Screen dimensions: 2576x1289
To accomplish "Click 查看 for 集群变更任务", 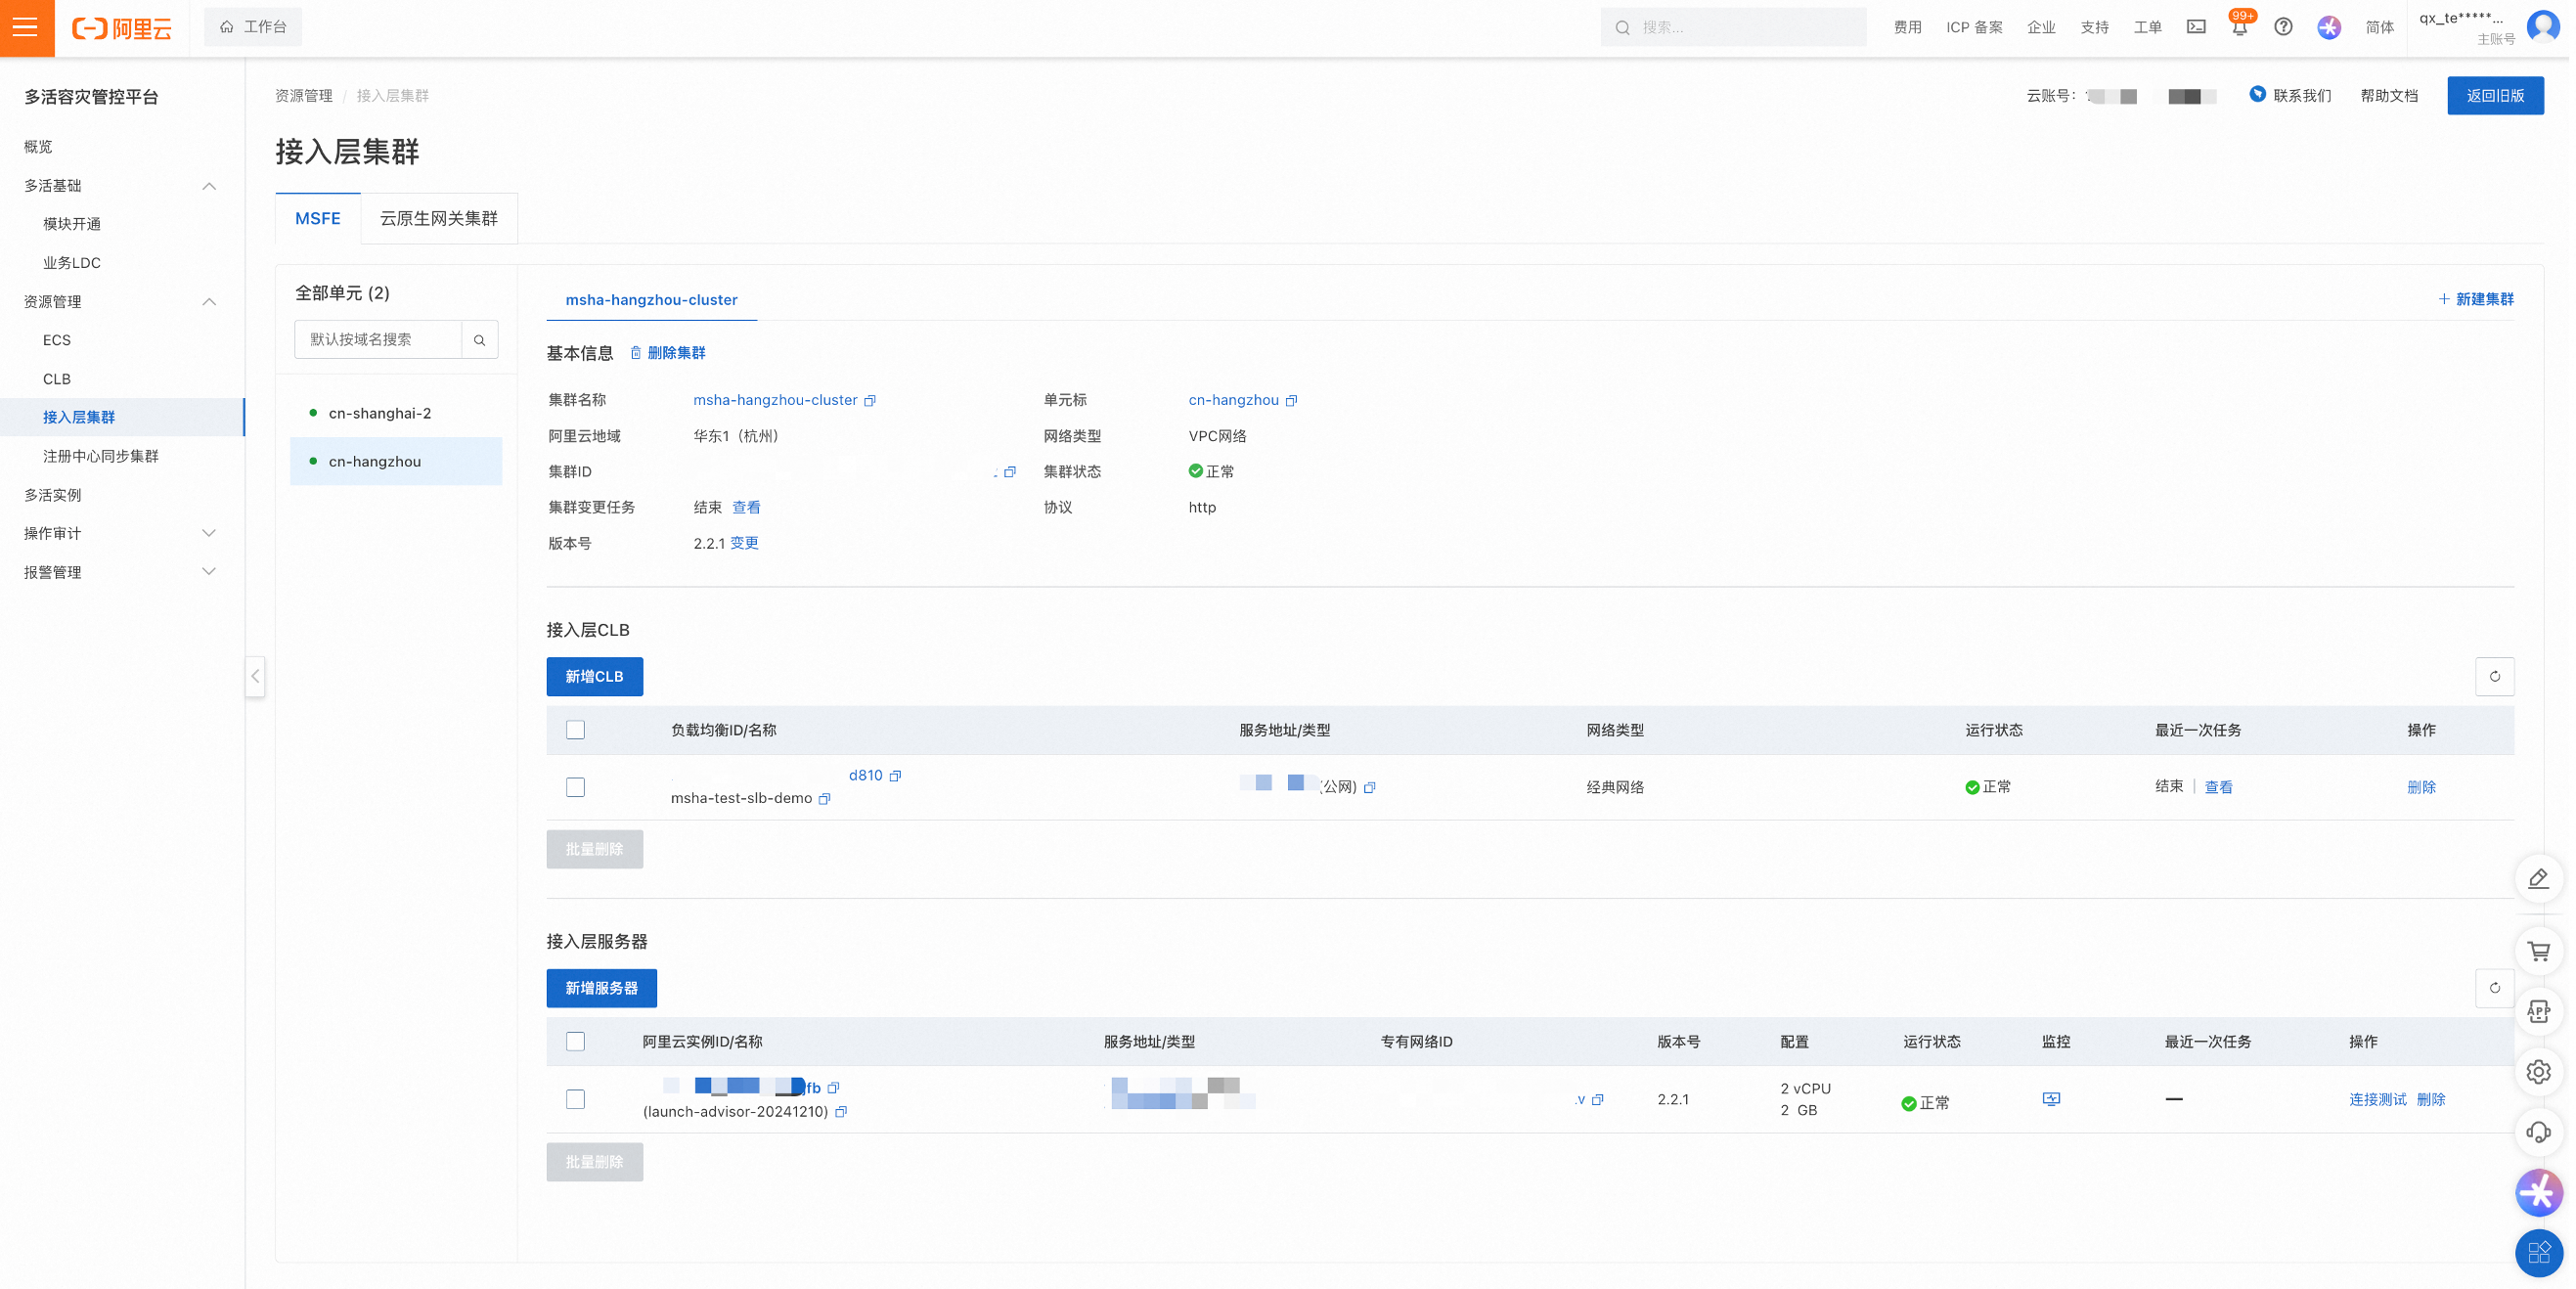I will [748, 508].
